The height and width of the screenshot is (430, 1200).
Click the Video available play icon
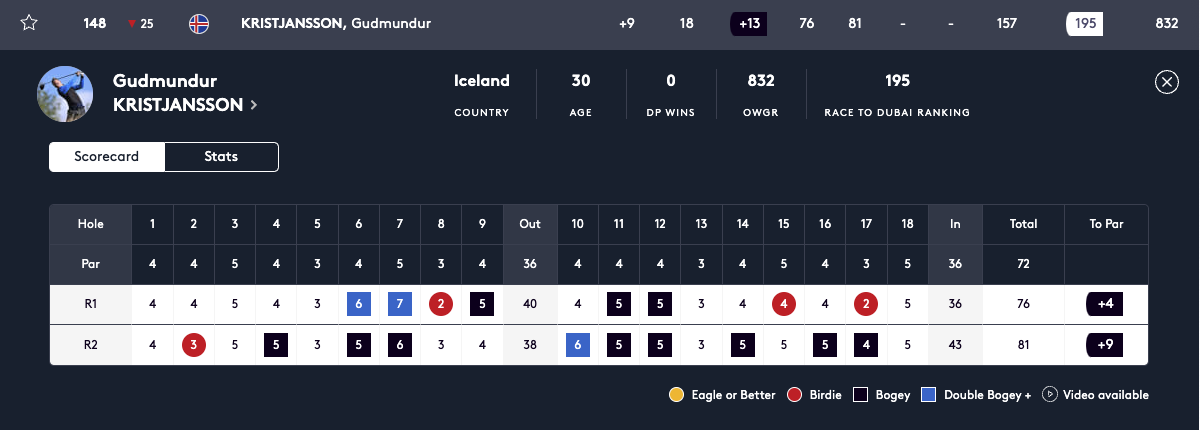(1050, 394)
